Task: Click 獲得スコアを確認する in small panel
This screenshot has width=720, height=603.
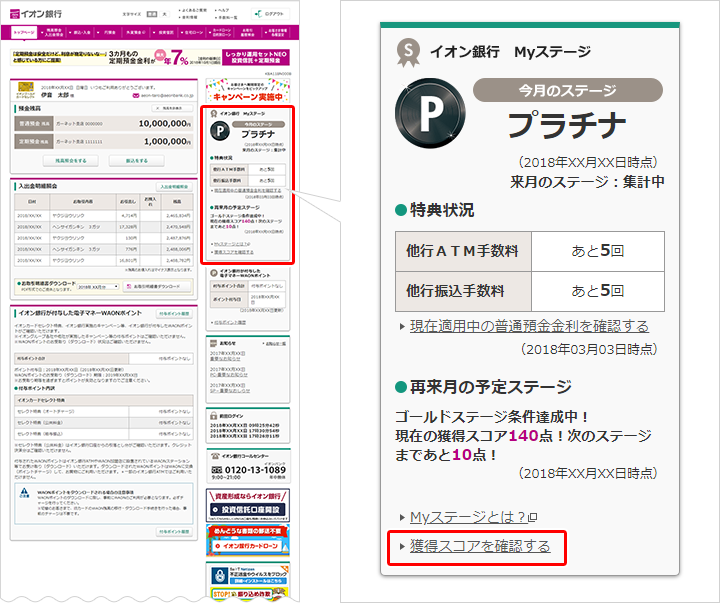Action: tap(234, 252)
